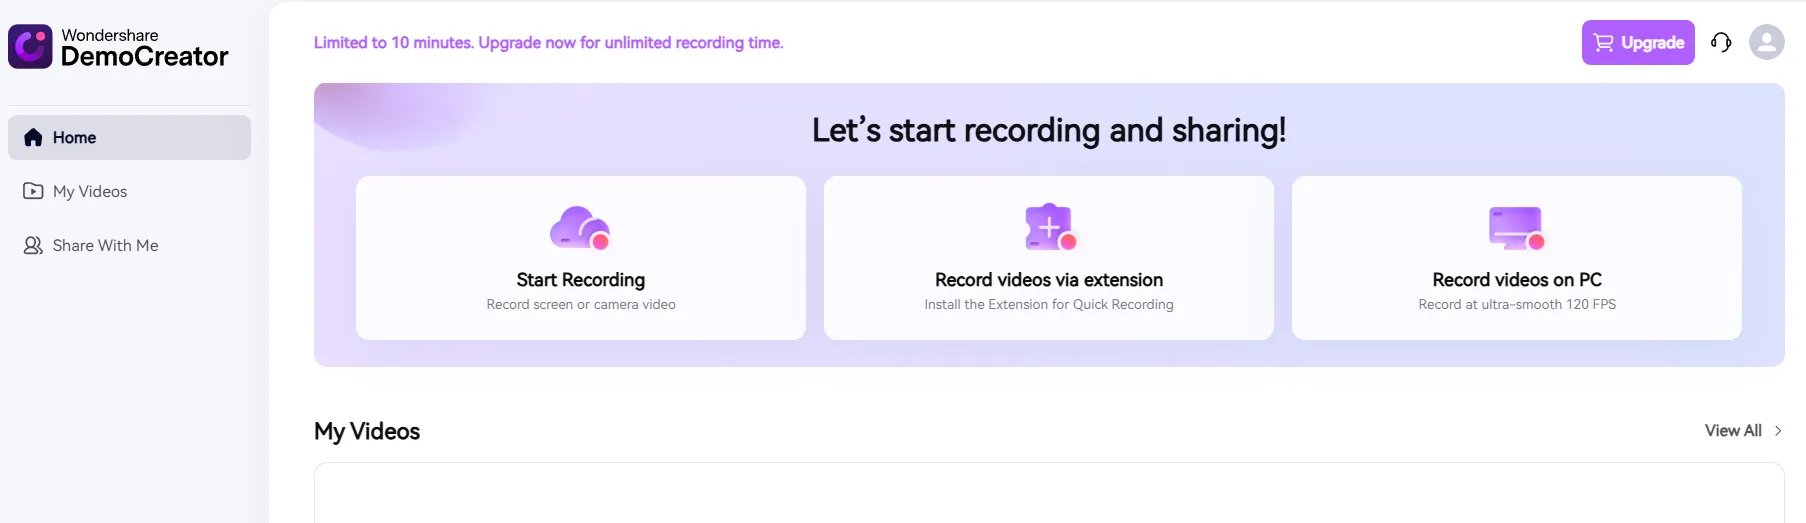The height and width of the screenshot is (523, 1806).
Task: Click "Install the Extension for Quick Recording" text
Action: tap(1049, 304)
